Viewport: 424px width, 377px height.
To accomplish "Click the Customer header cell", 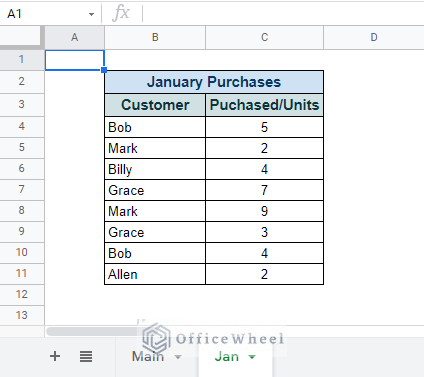I will [155, 105].
